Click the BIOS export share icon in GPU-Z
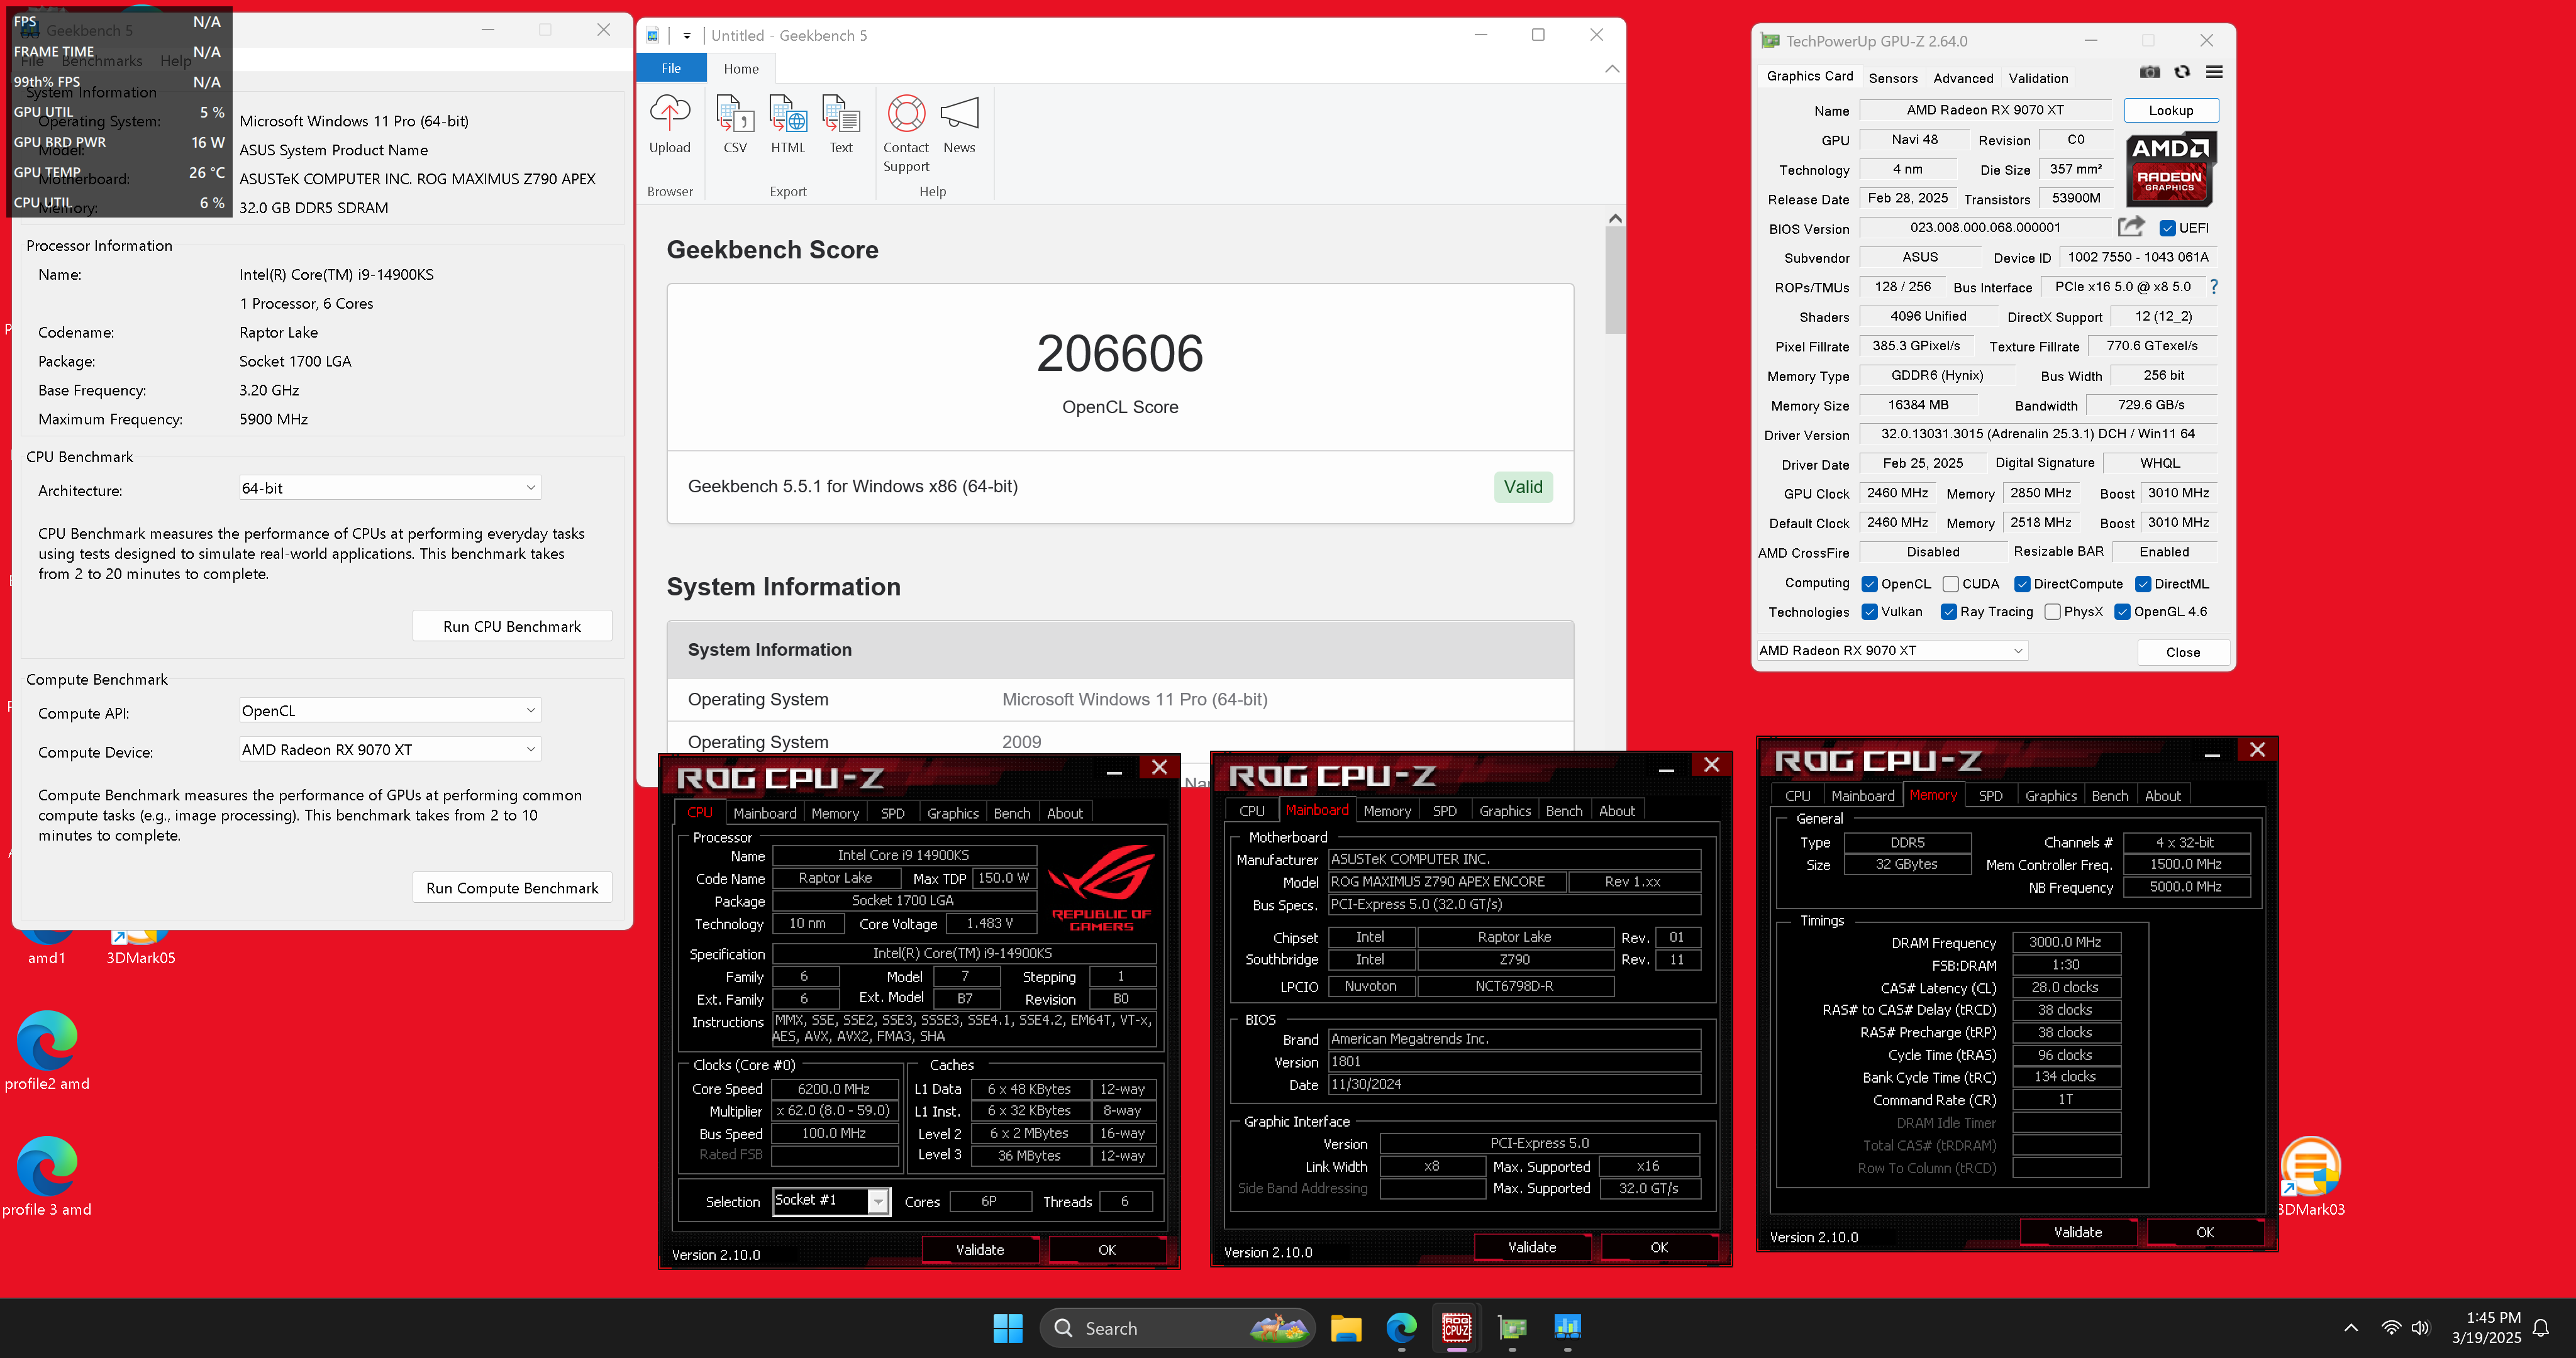 (x=2131, y=227)
